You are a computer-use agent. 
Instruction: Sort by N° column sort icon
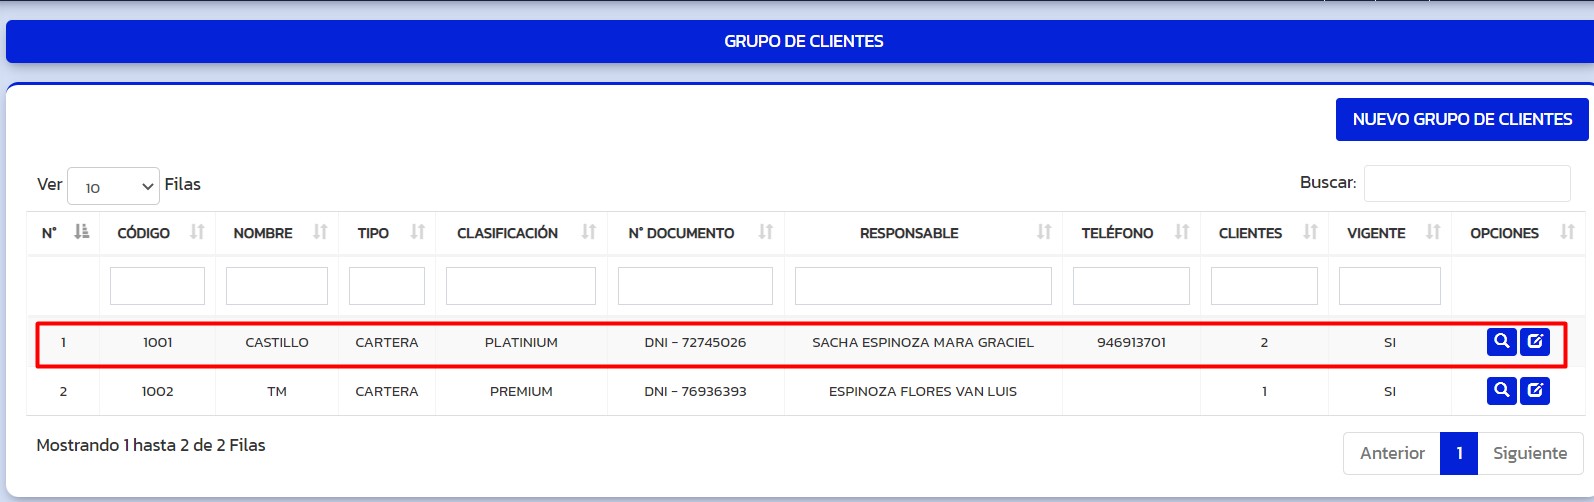81,232
